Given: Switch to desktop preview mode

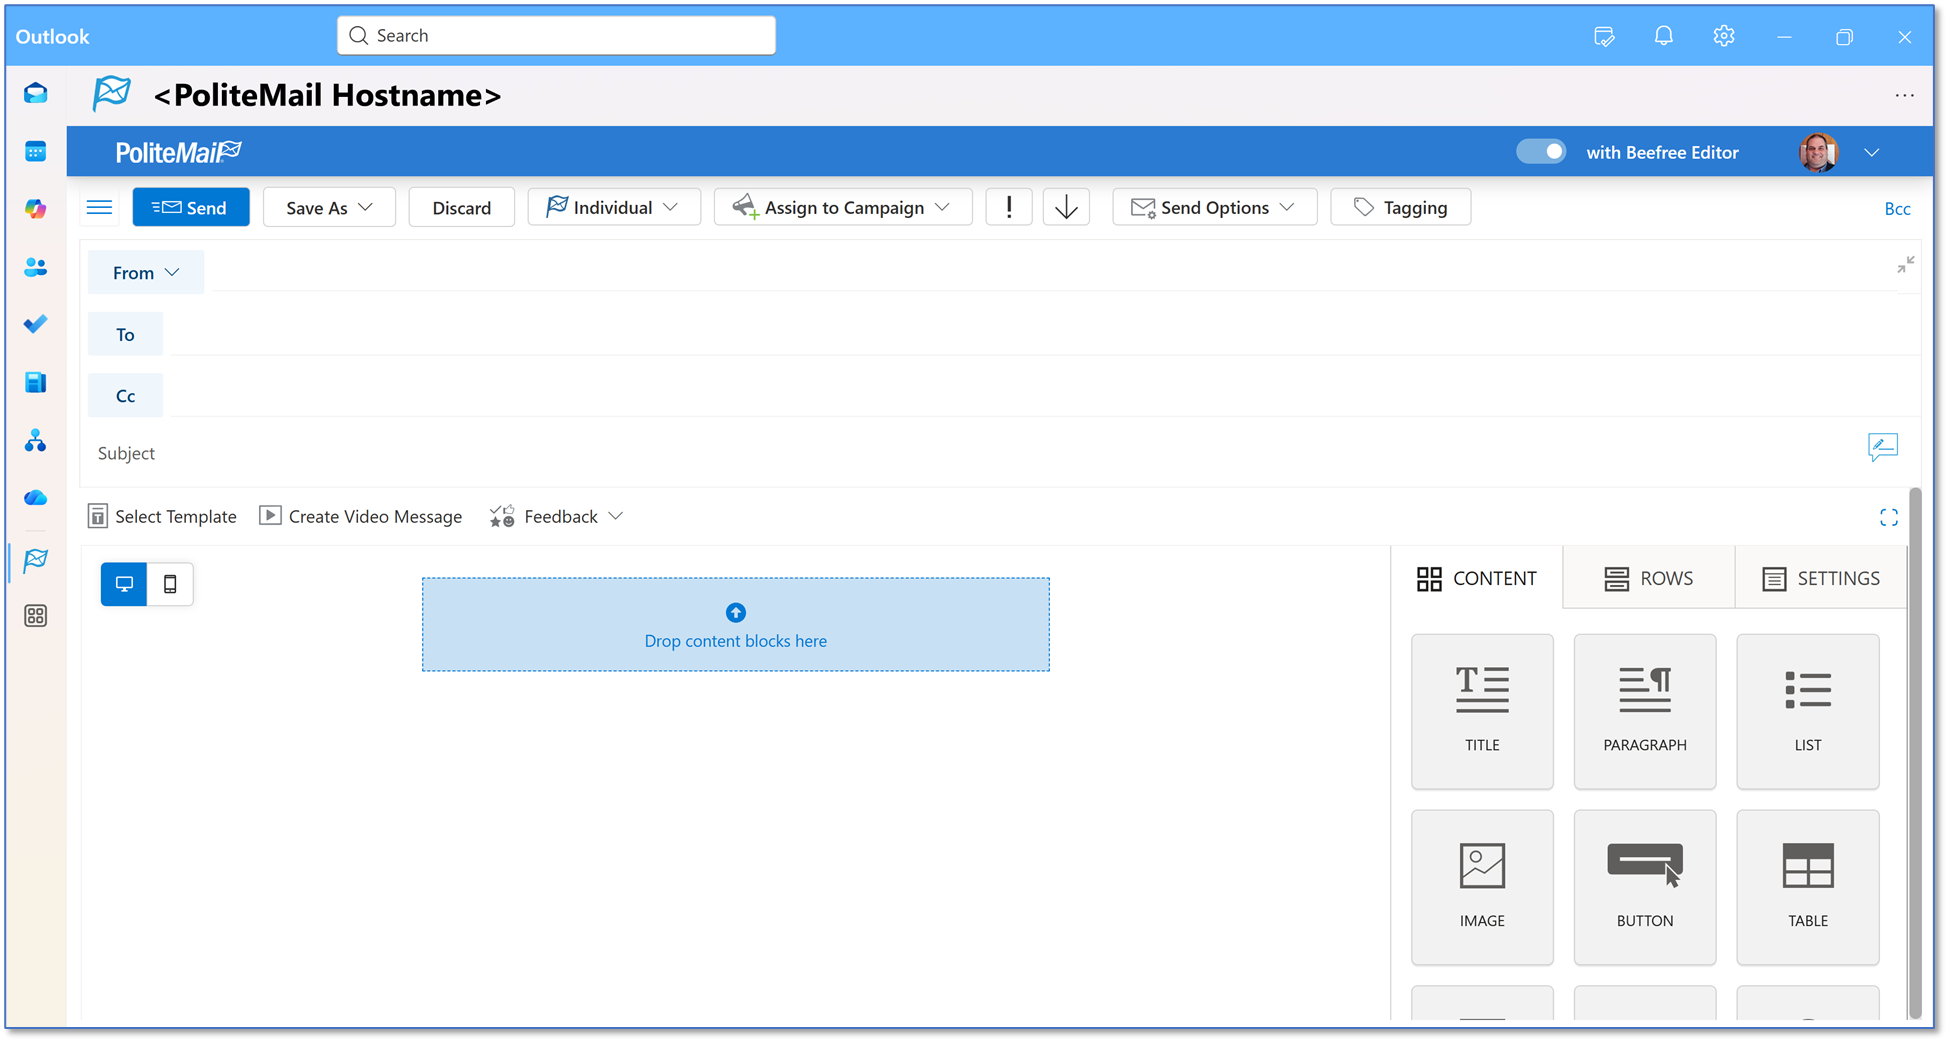Looking at the screenshot, I should 124,584.
